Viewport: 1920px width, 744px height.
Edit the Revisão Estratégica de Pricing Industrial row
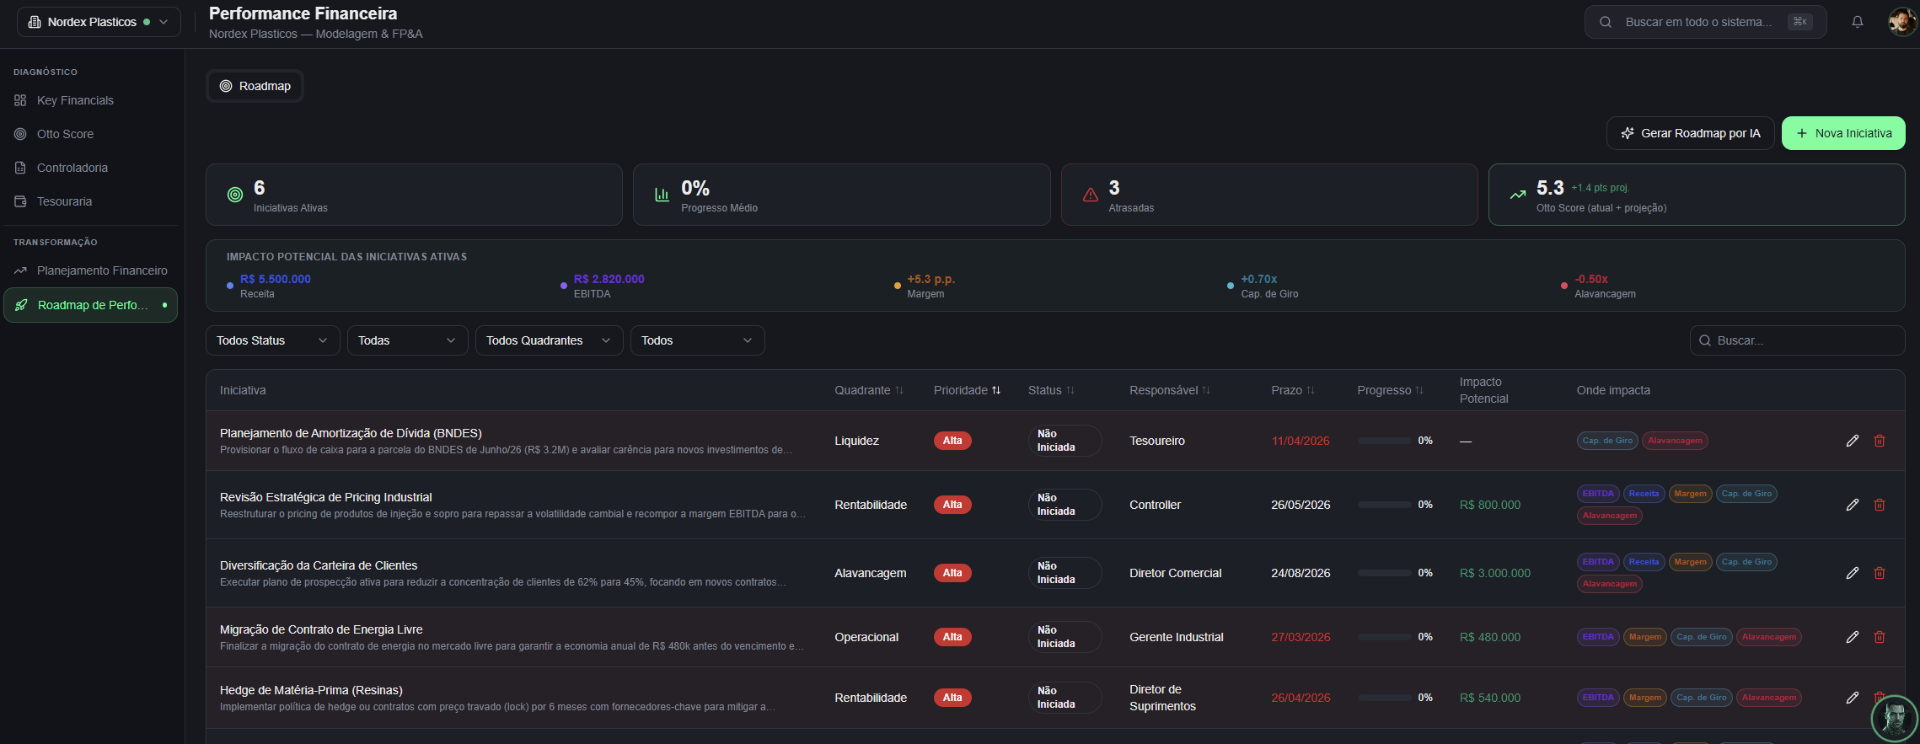click(x=1852, y=505)
